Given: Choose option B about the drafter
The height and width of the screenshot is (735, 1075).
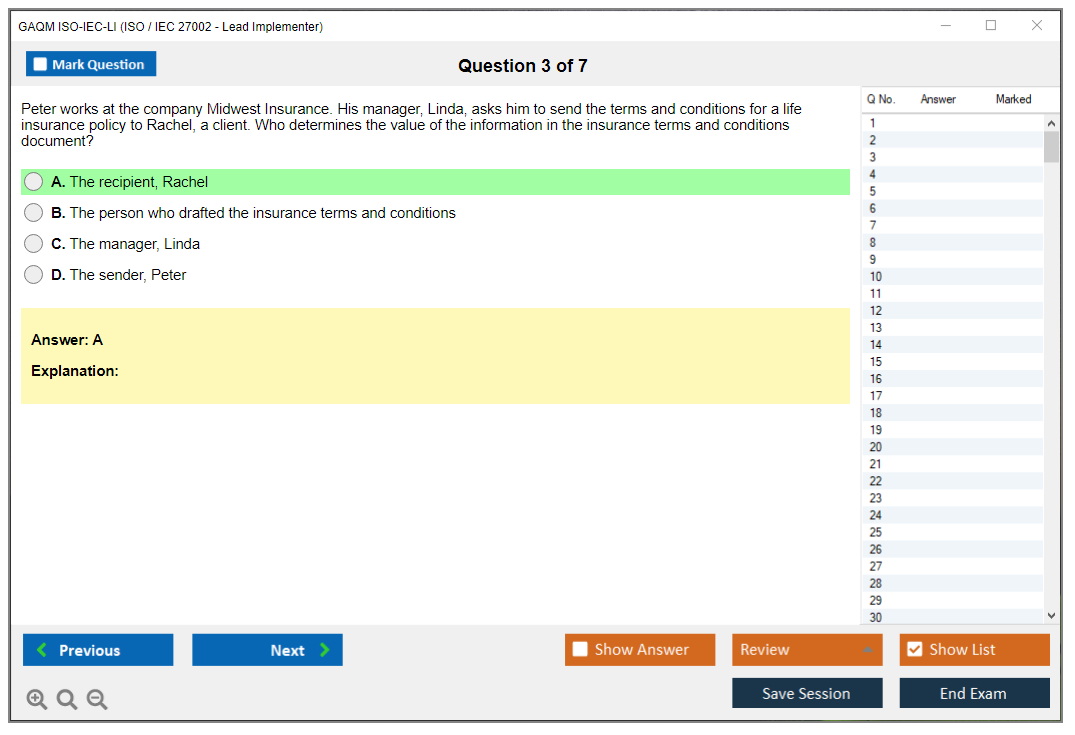Looking at the screenshot, I should [x=34, y=213].
